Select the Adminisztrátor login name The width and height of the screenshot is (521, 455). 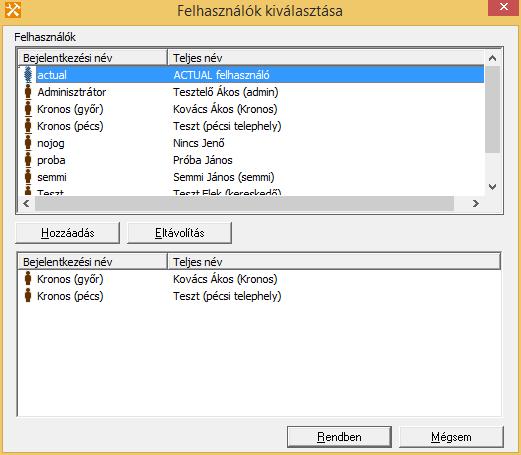(x=72, y=92)
